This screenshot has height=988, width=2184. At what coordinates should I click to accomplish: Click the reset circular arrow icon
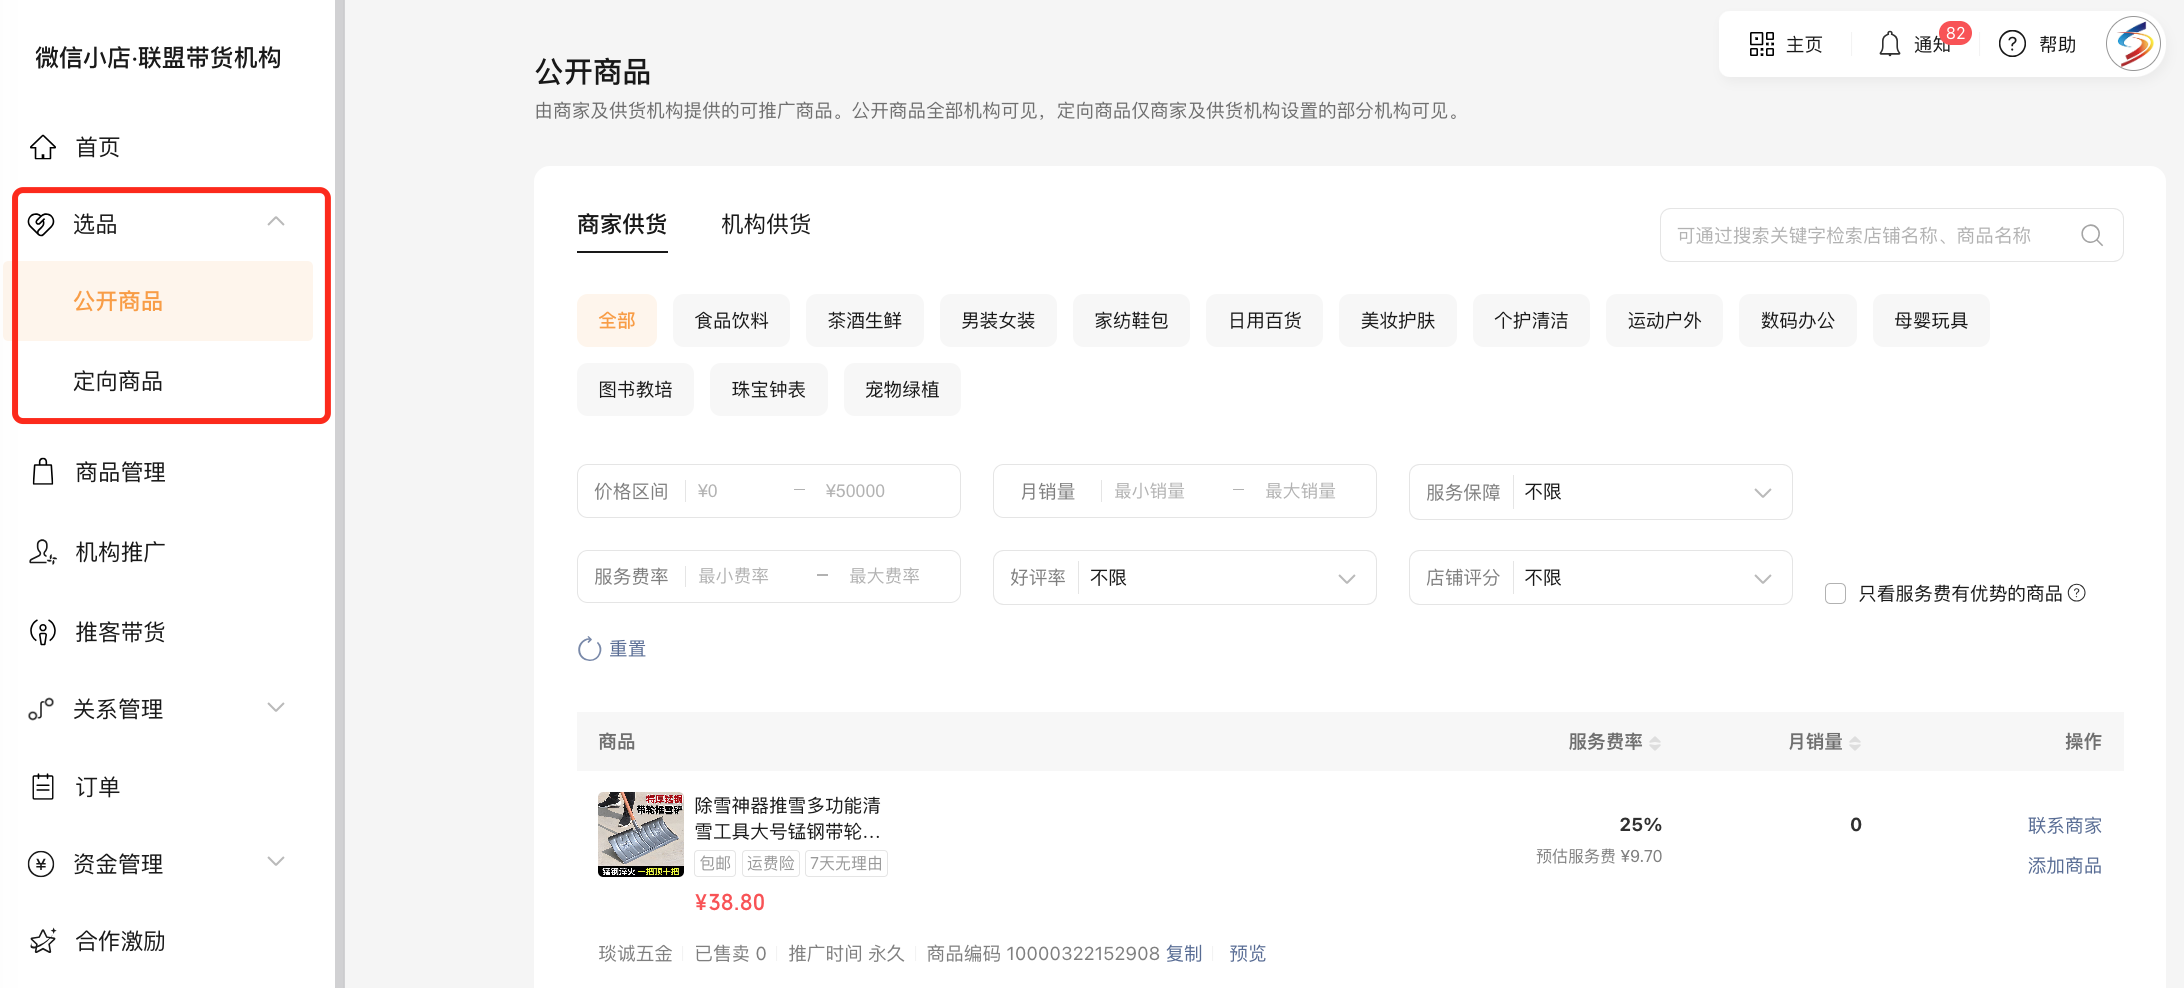point(589,649)
